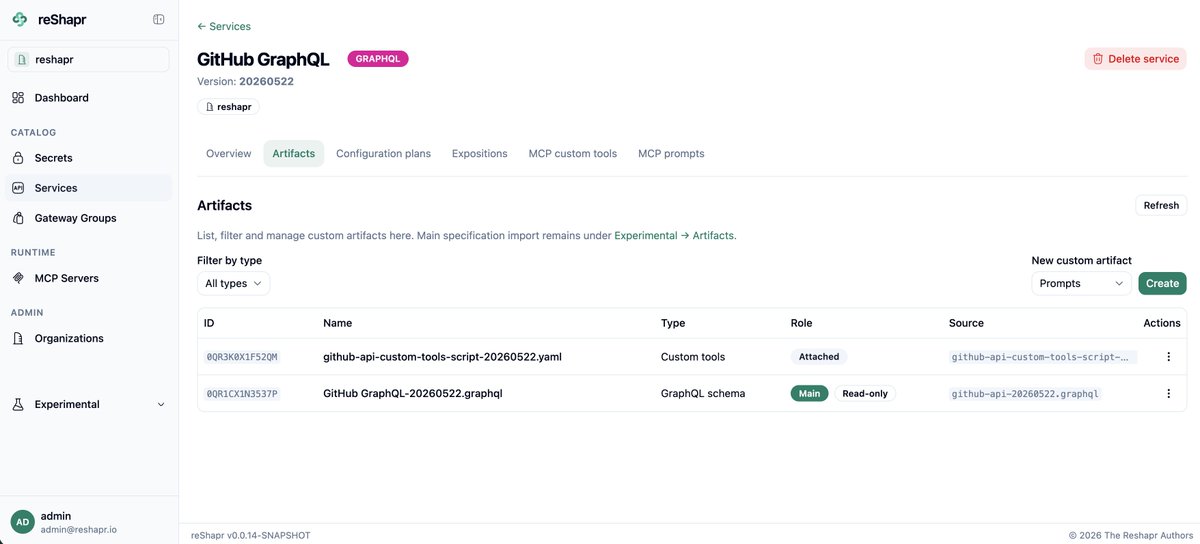
Task: Click the Services API icon
Action: click(x=18, y=188)
